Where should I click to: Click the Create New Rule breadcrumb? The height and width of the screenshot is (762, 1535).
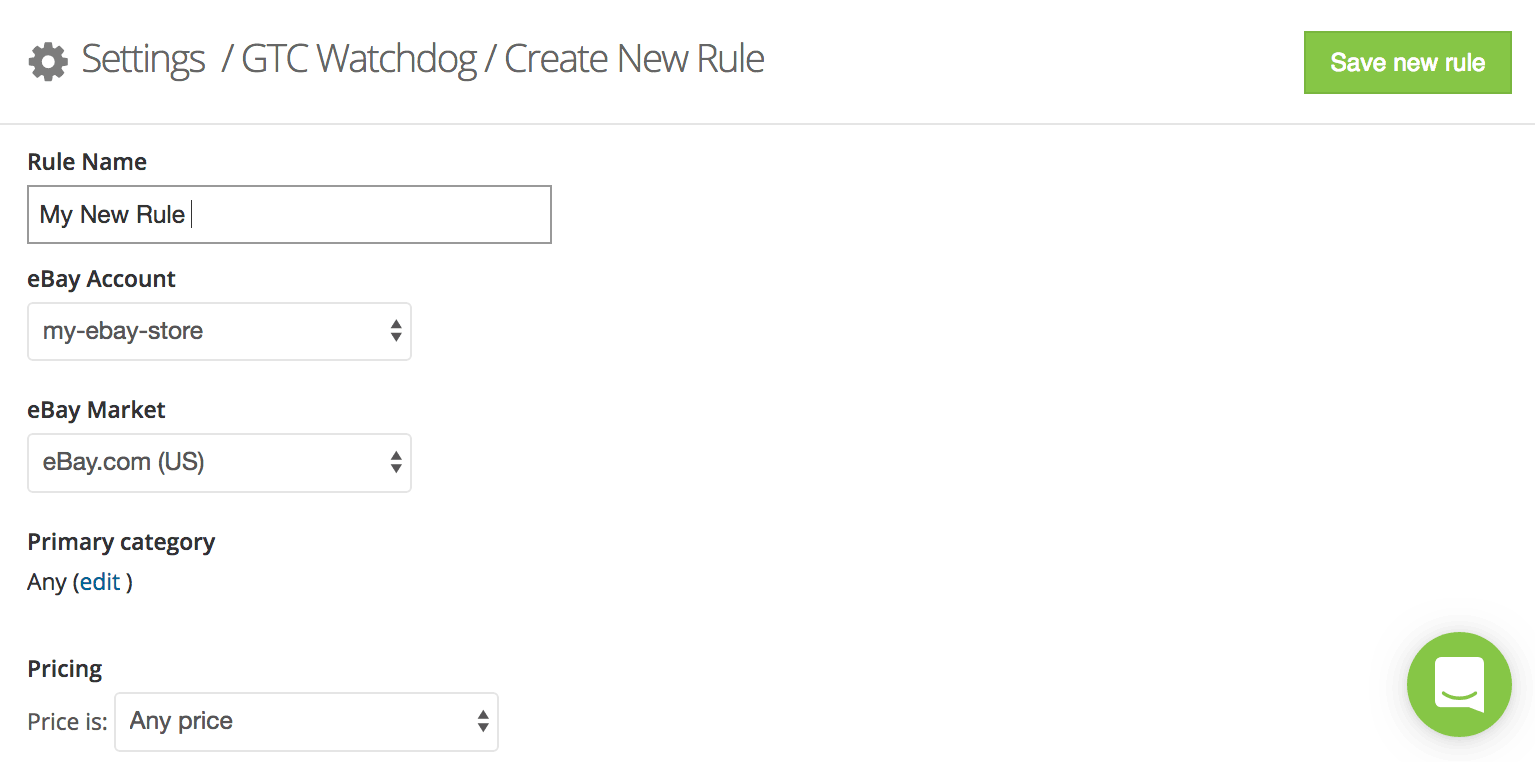(x=634, y=60)
